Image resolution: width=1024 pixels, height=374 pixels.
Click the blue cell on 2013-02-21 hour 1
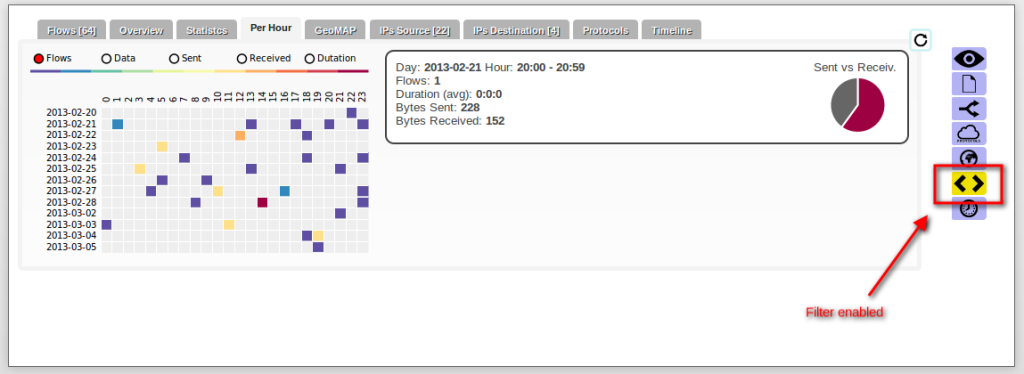tap(118, 124)
